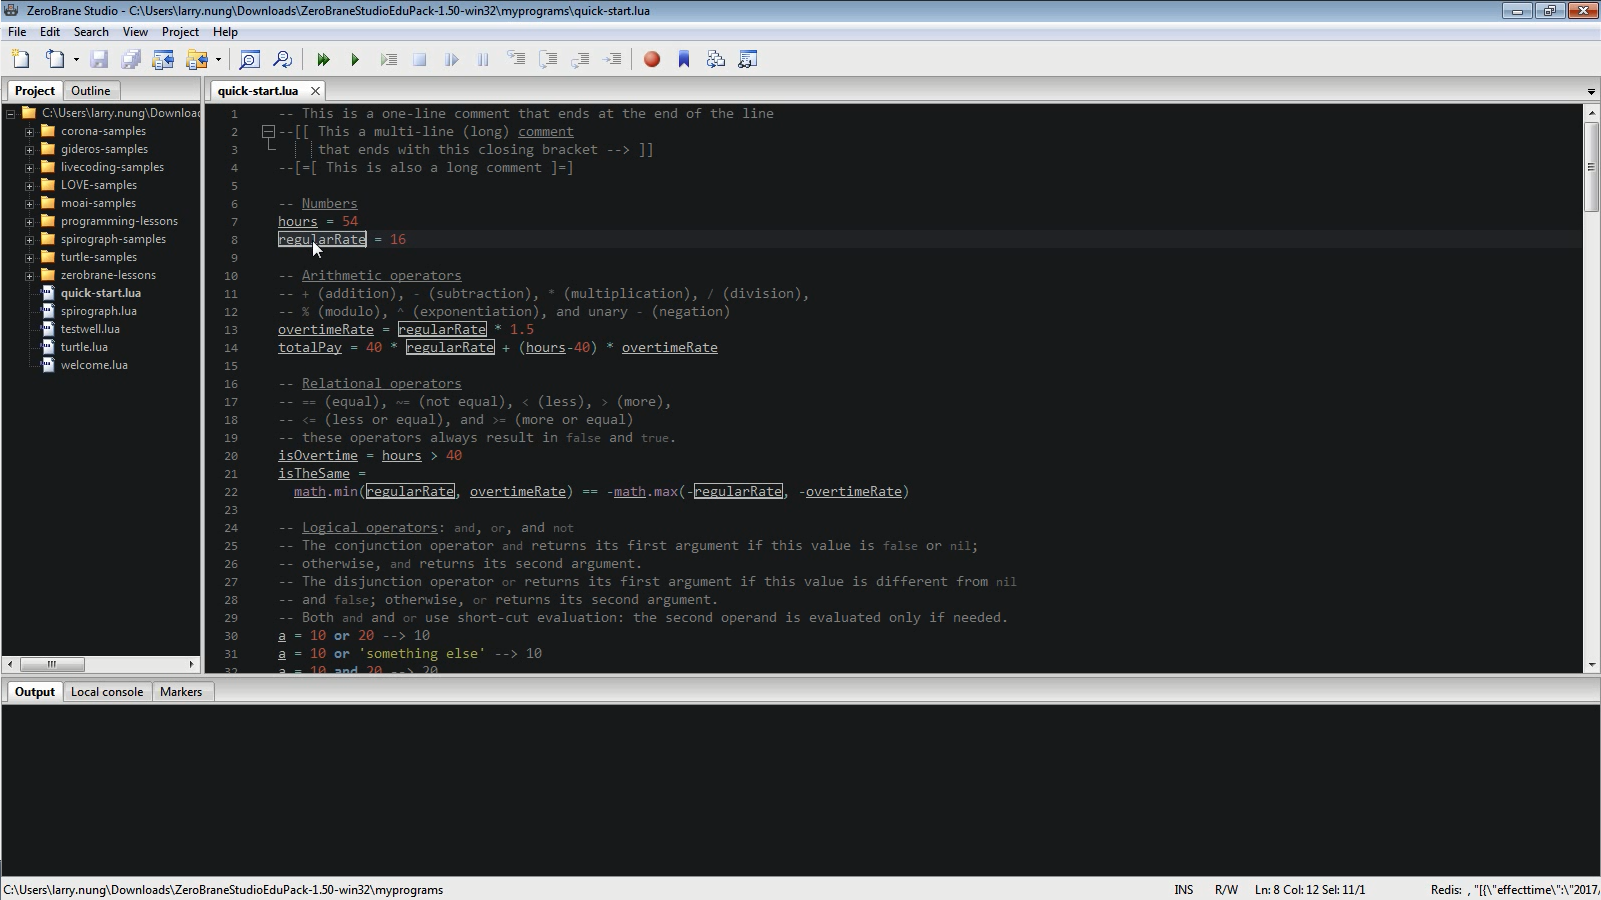Expand the moai-samples folder
1601x900 pixels.
point(29,203)
